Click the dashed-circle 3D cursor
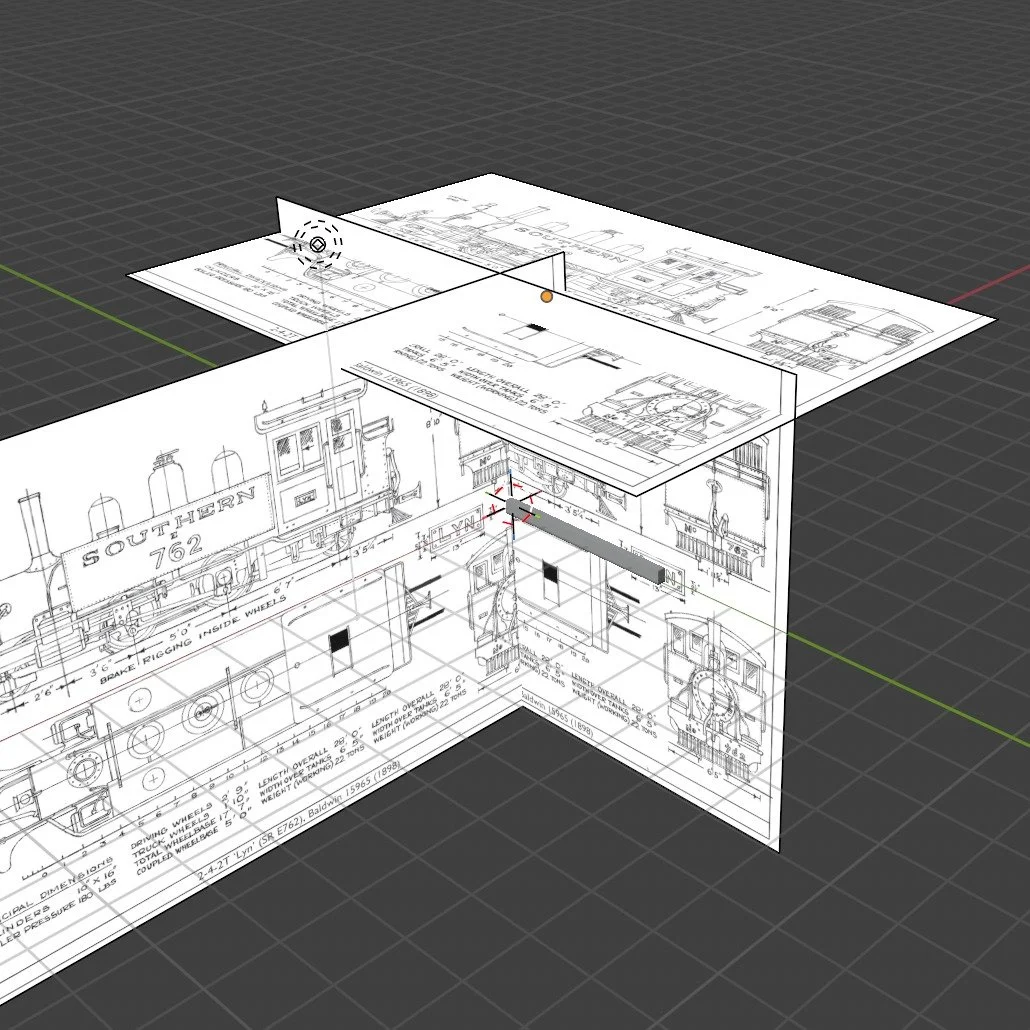 coord(318,244)
